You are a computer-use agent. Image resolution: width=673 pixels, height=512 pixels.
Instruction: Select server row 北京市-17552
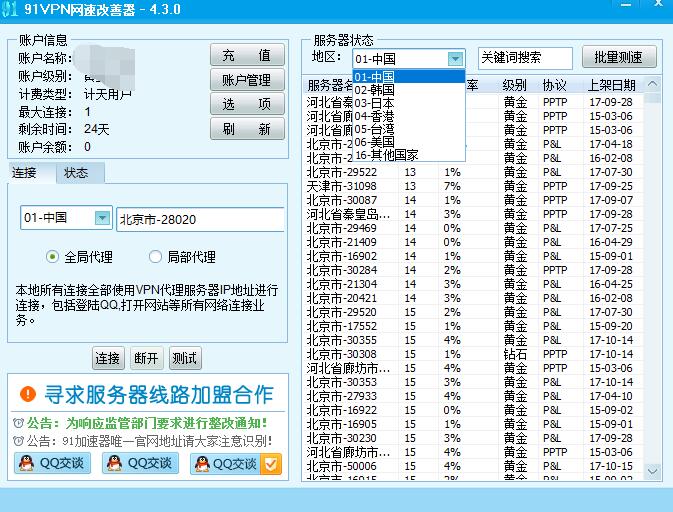474,326
